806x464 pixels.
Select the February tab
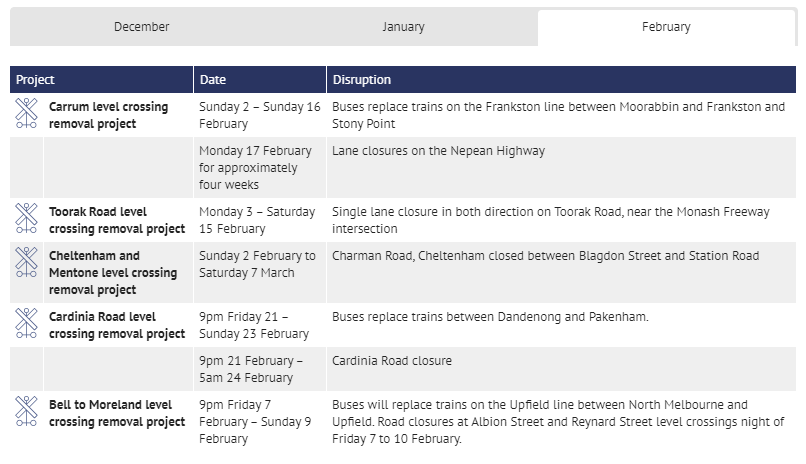click(666, 27)
